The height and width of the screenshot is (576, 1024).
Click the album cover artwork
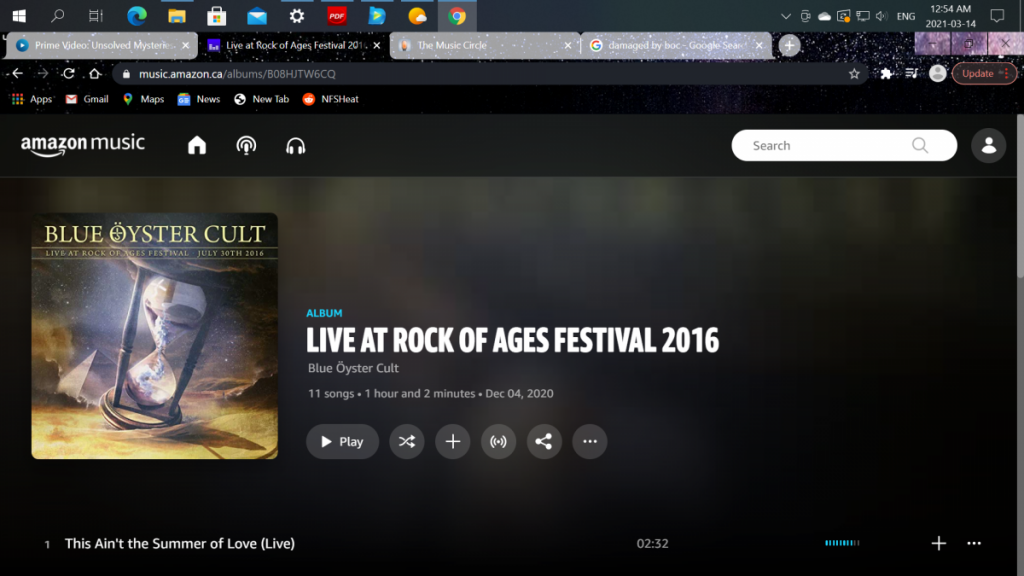pyautogui.click(x=155, y=336)
